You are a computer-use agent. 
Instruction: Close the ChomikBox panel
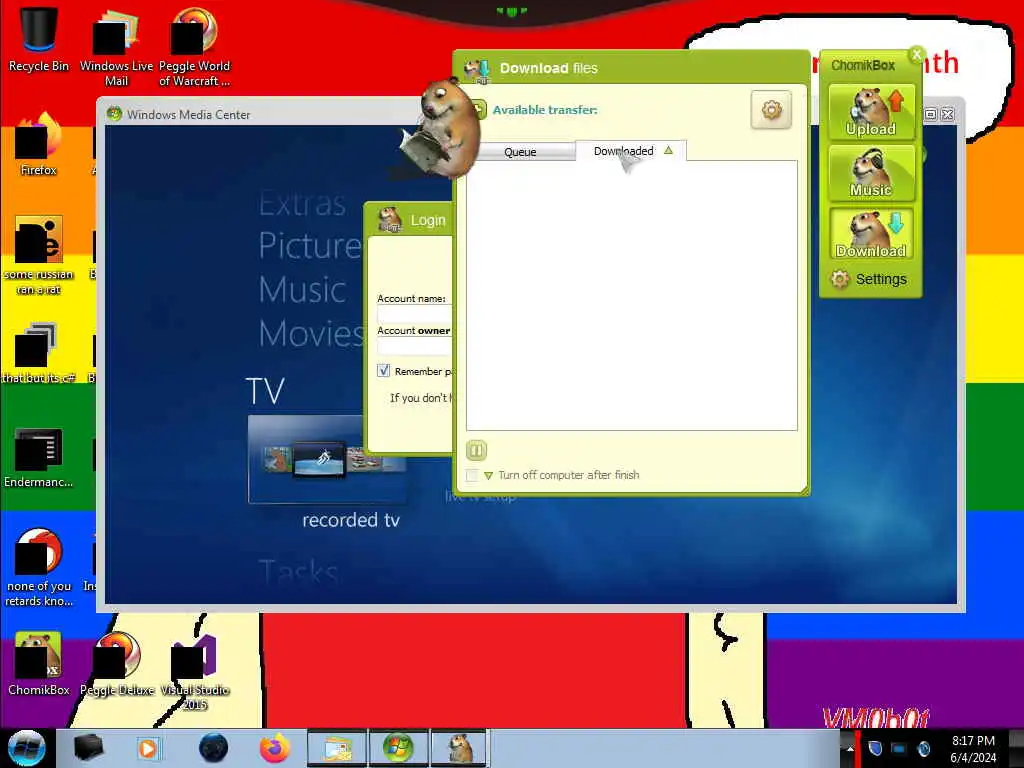click(916, 54)
